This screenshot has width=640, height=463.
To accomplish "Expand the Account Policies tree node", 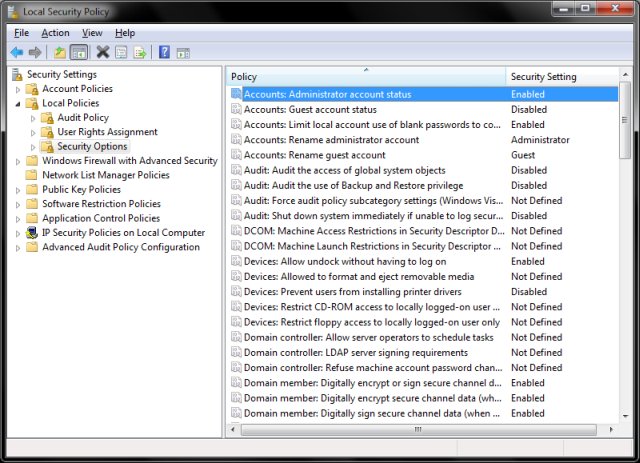I will tap(17, 89).
